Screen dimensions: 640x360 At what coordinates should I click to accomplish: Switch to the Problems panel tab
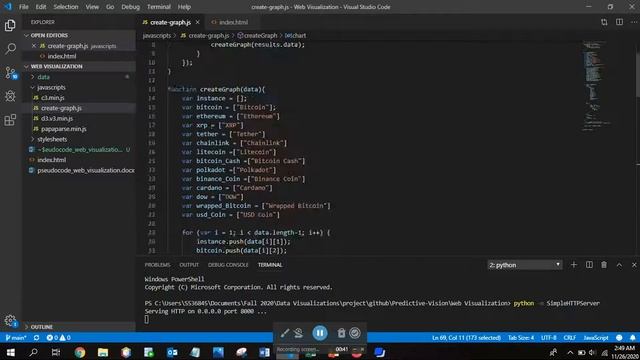[157, 265]
